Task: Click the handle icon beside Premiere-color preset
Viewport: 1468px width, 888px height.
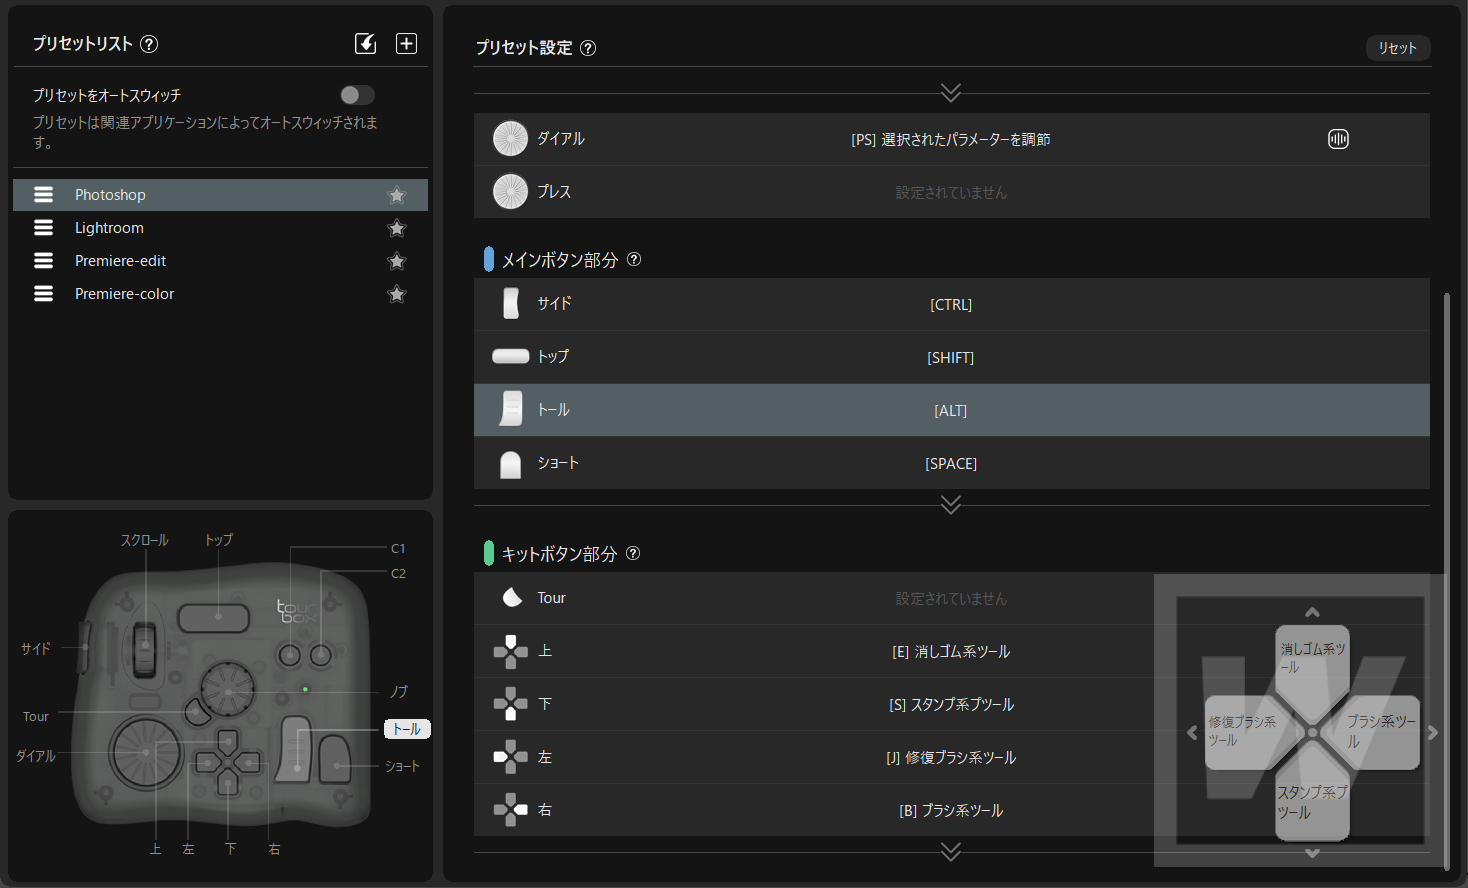Action: pyautogui.click(x=43, y=294)
